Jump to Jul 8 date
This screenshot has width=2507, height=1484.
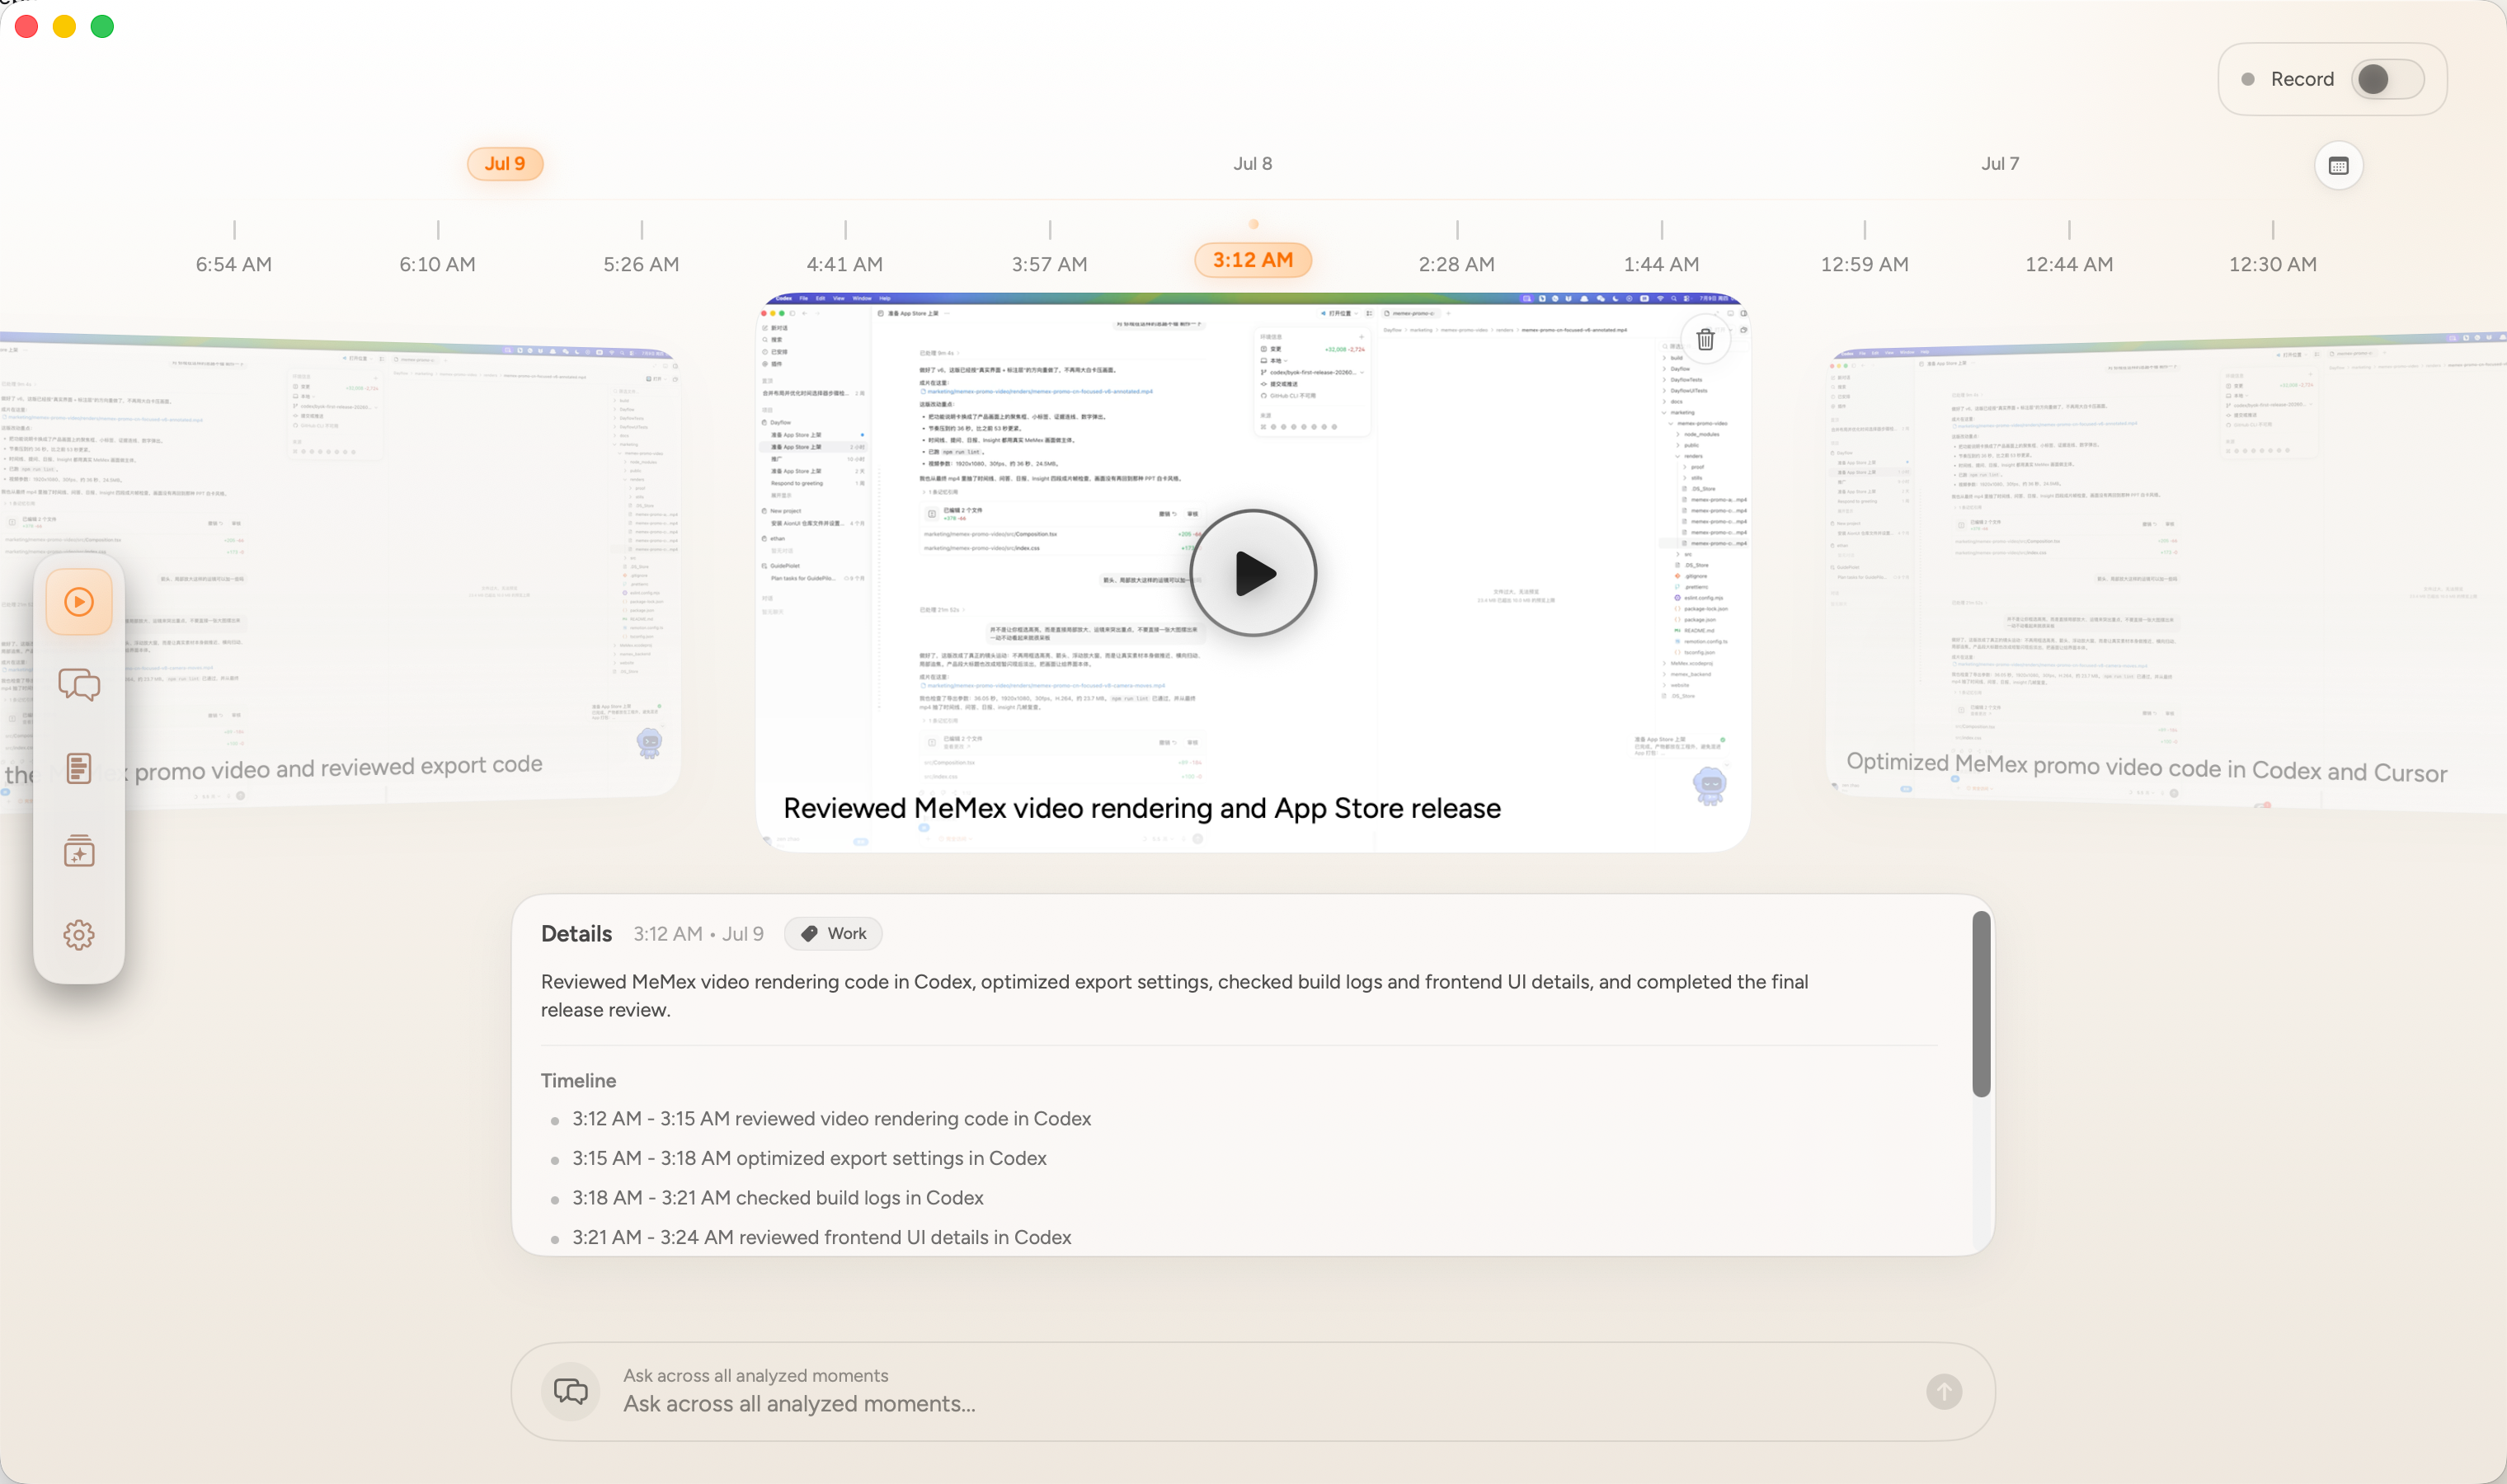(1252, 164)
